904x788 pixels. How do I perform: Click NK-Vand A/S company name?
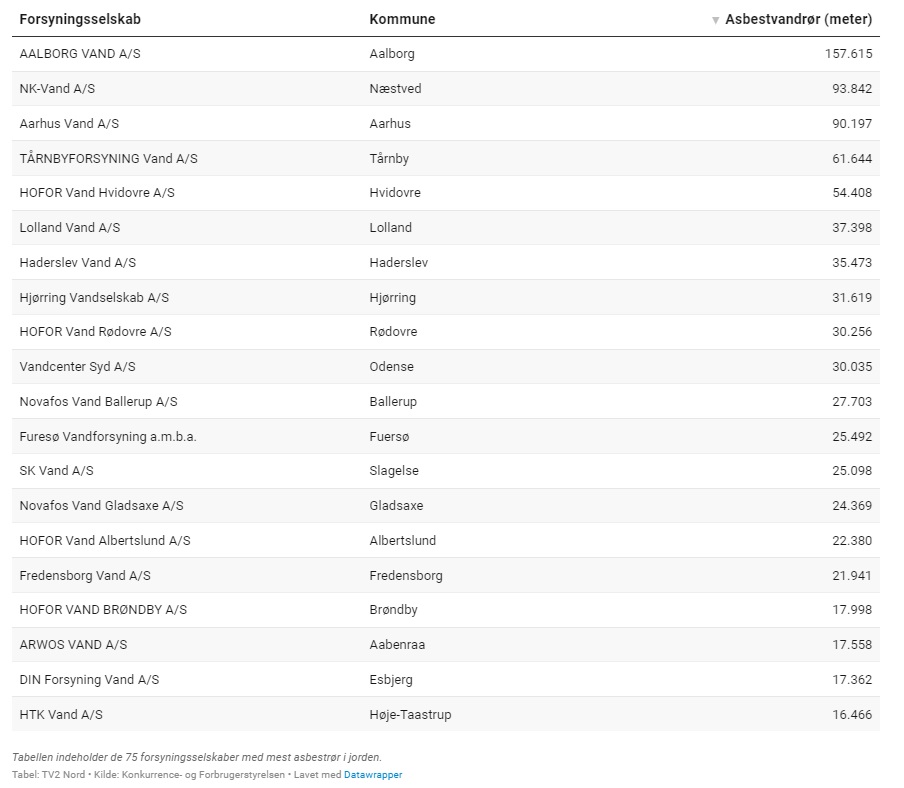pyautogui.click(x=57, y=89)
